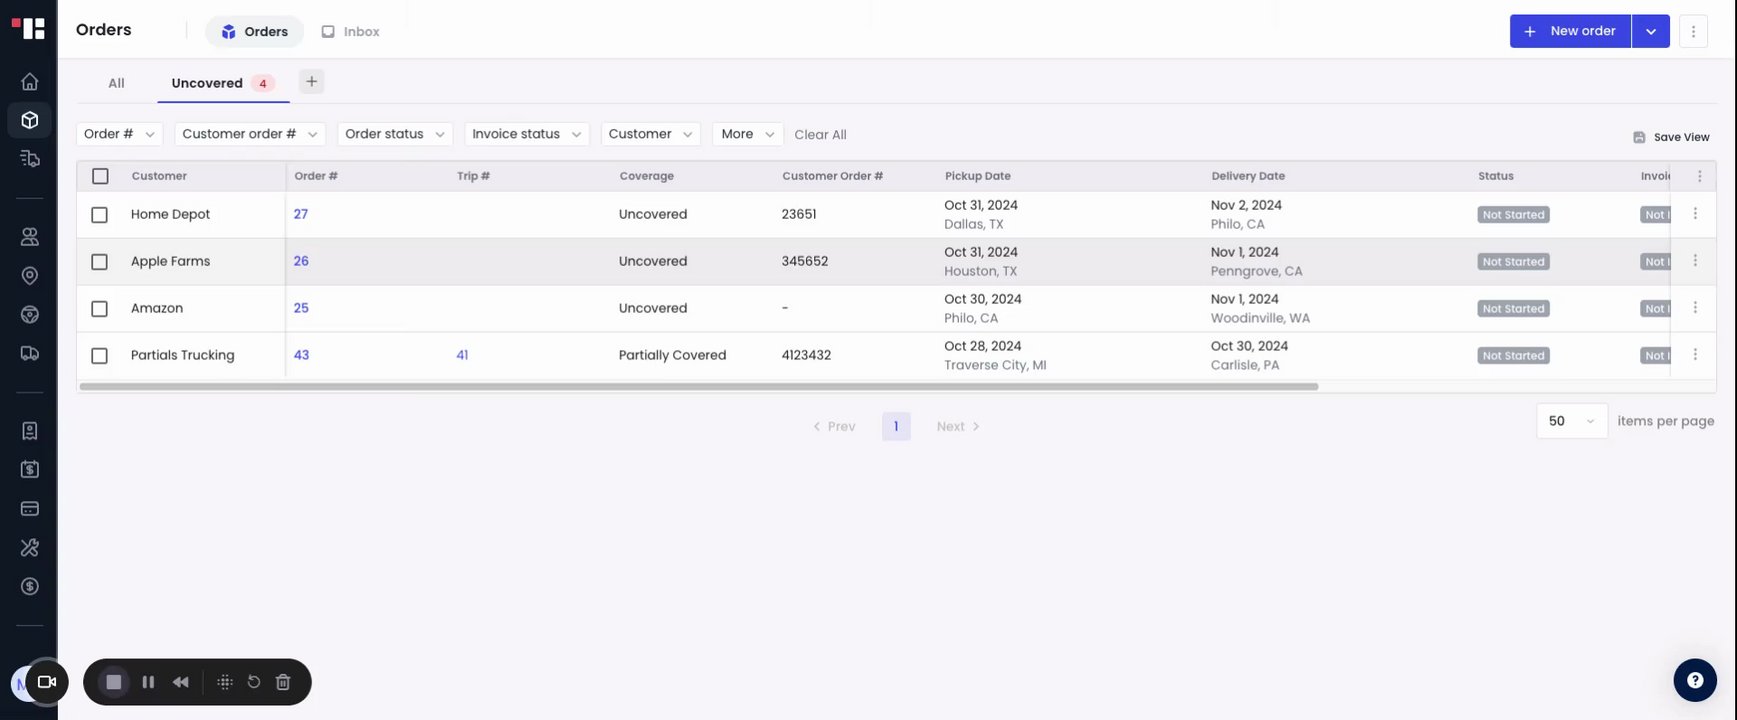Viewport: 1737px width, 720px height.
Task: Click the Partially Covered coverage cell
Action: [672, 355]
